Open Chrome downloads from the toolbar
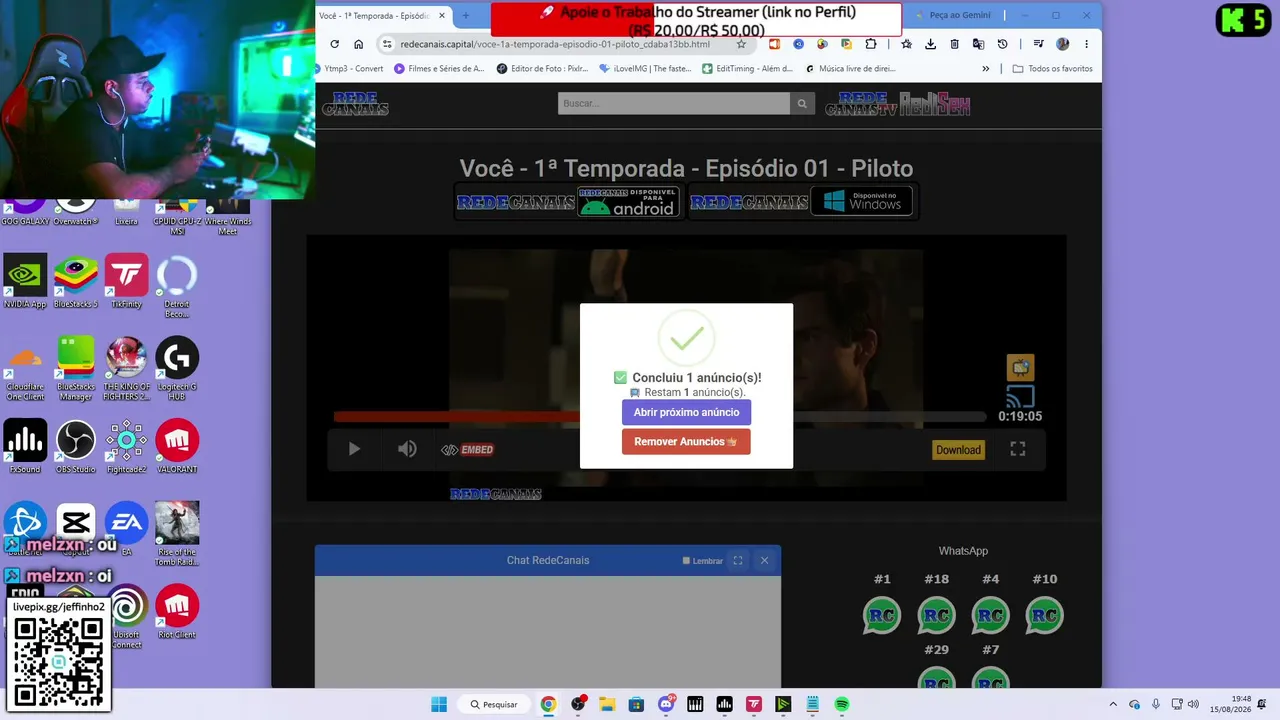Screen dimensions: 1280x720 [931, 44]
